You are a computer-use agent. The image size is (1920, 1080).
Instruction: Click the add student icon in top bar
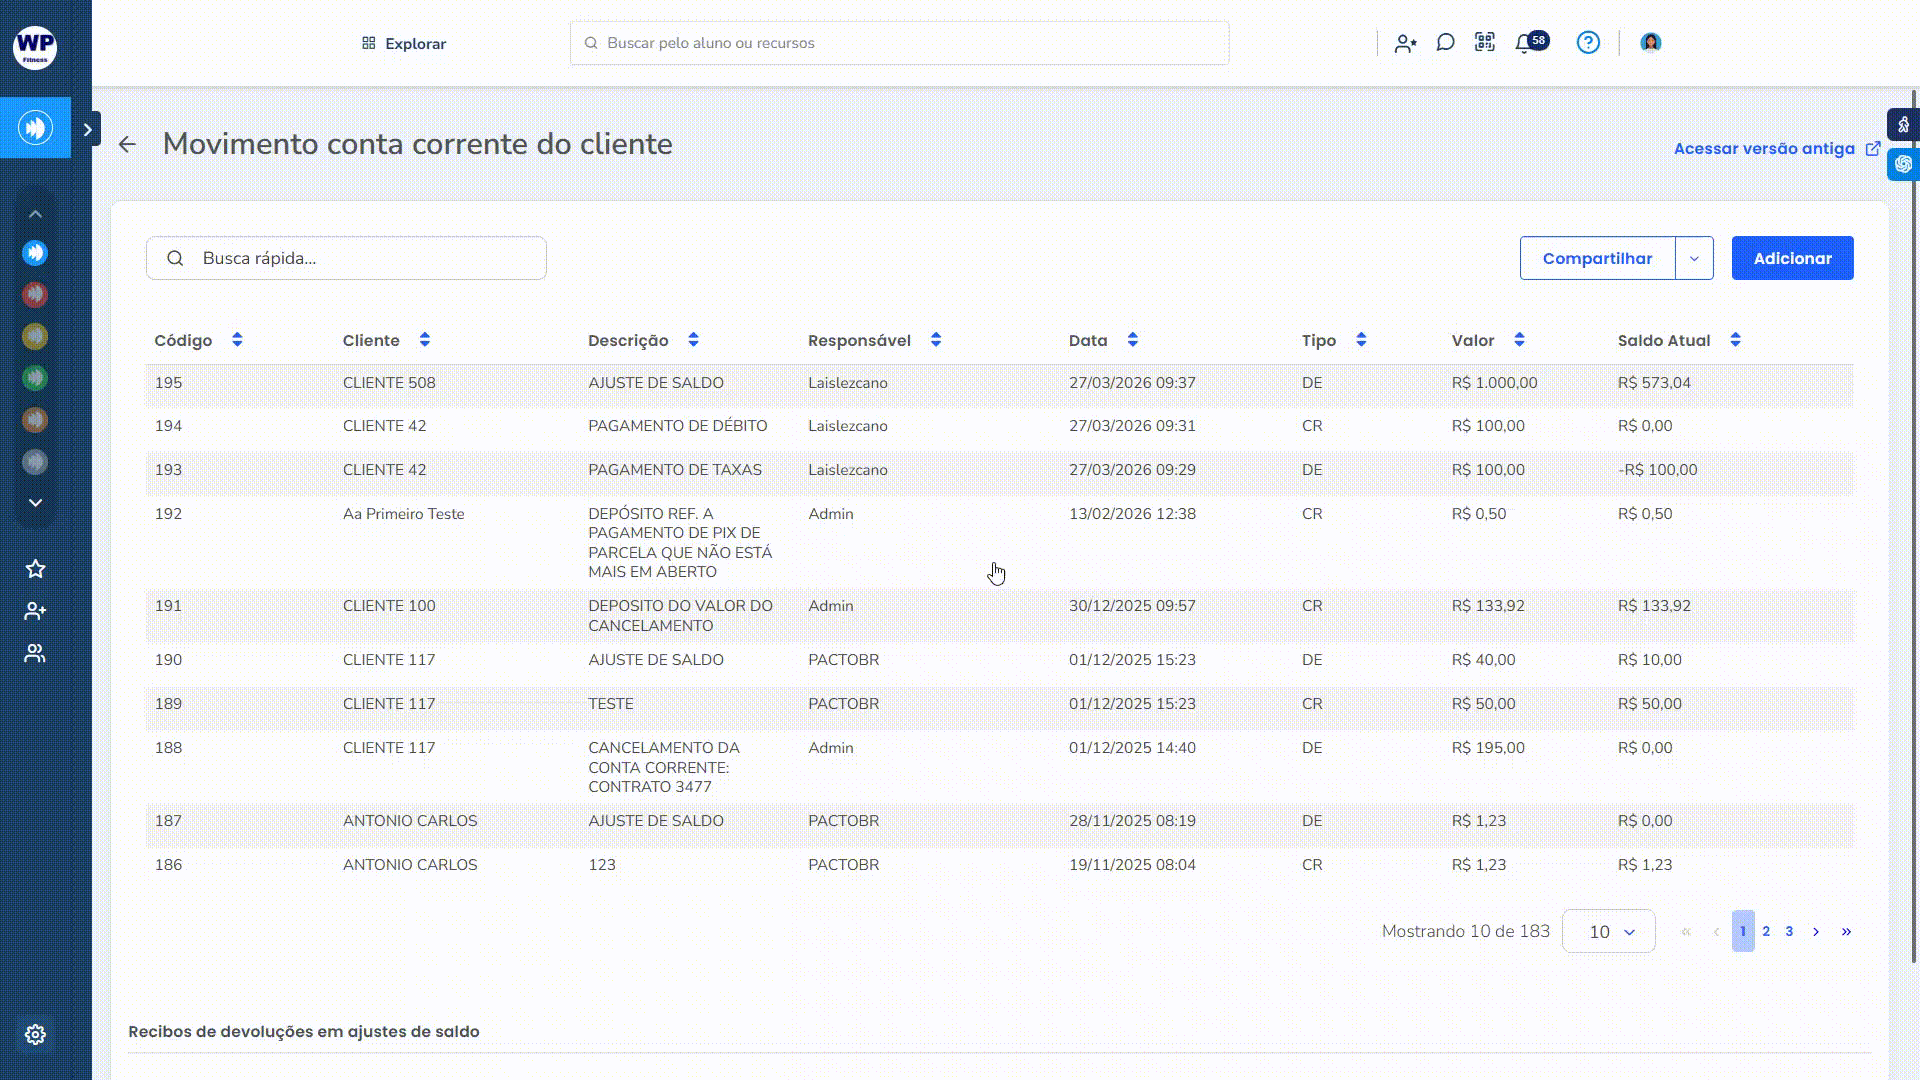click(x=1405, y=43)
